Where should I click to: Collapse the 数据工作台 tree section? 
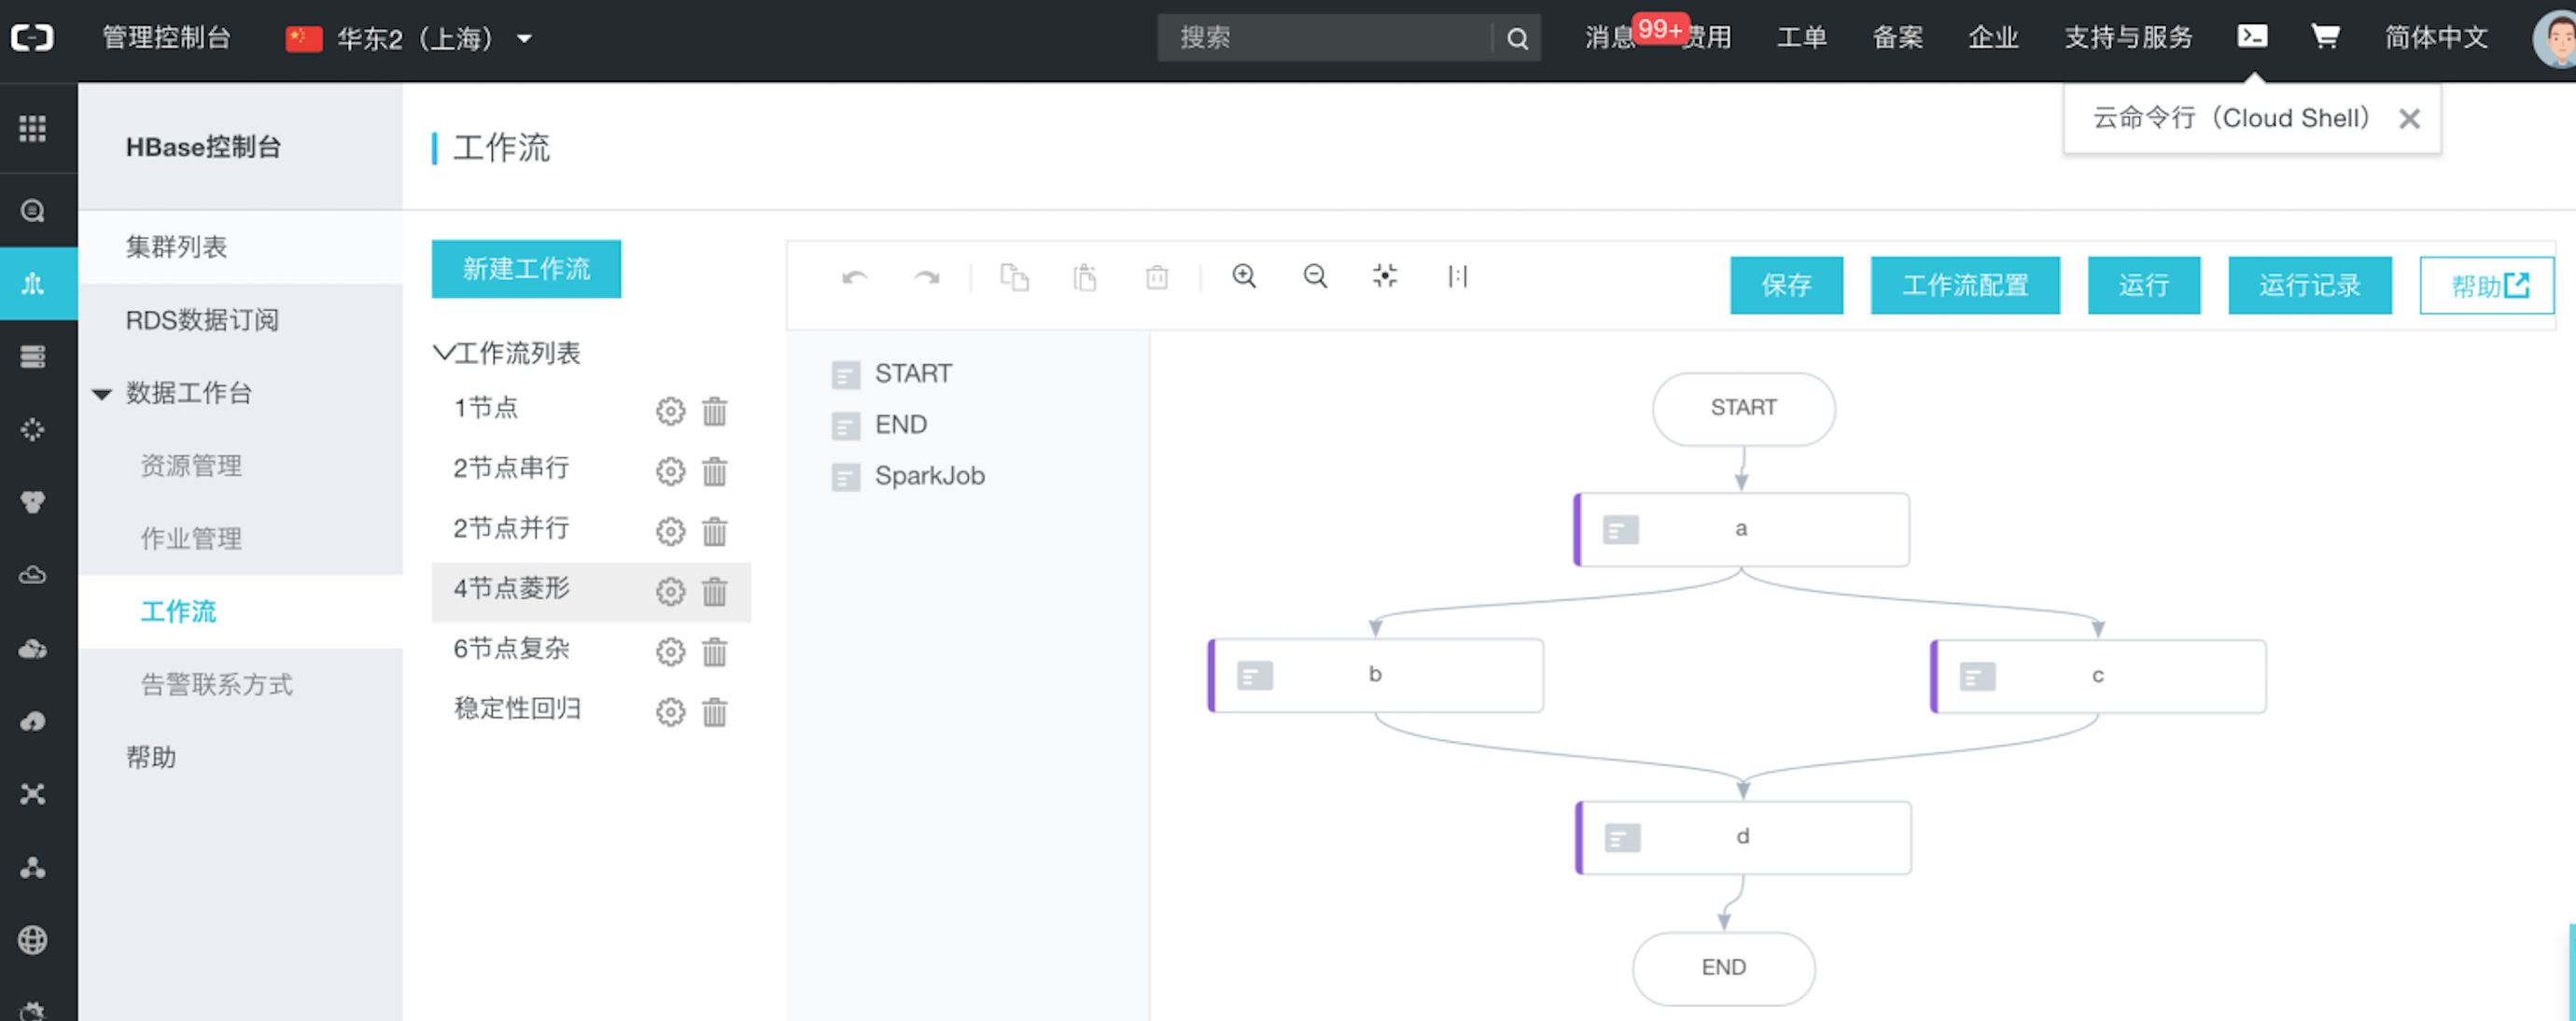coord(101,394)
